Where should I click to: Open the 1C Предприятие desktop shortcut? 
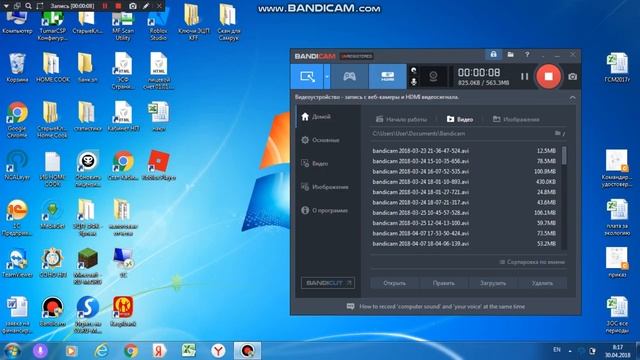[x=17, y=217]
